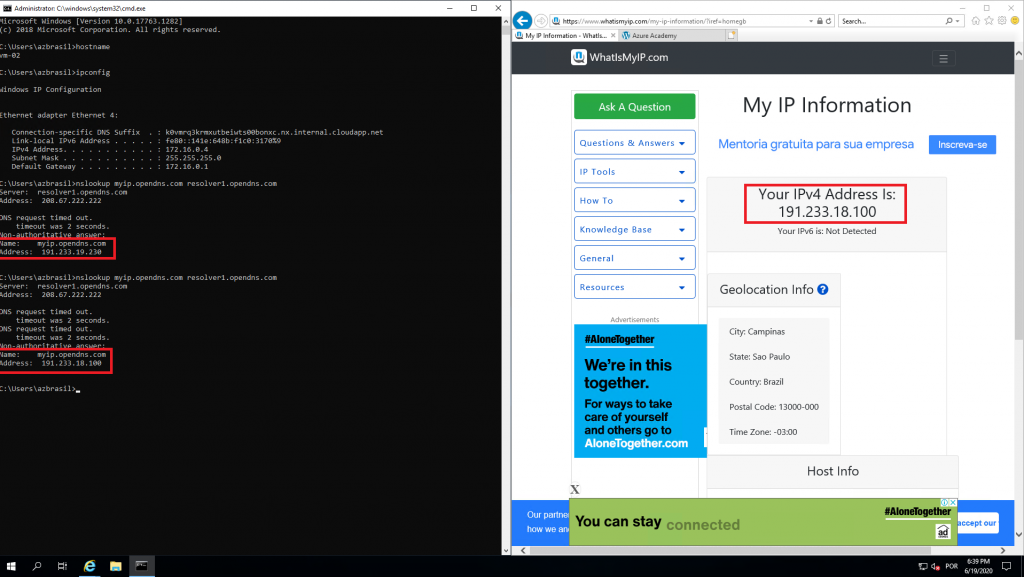
Task: Click the IPv4 address 191.233.18.100 on the webpage
Action: [827, 211]
